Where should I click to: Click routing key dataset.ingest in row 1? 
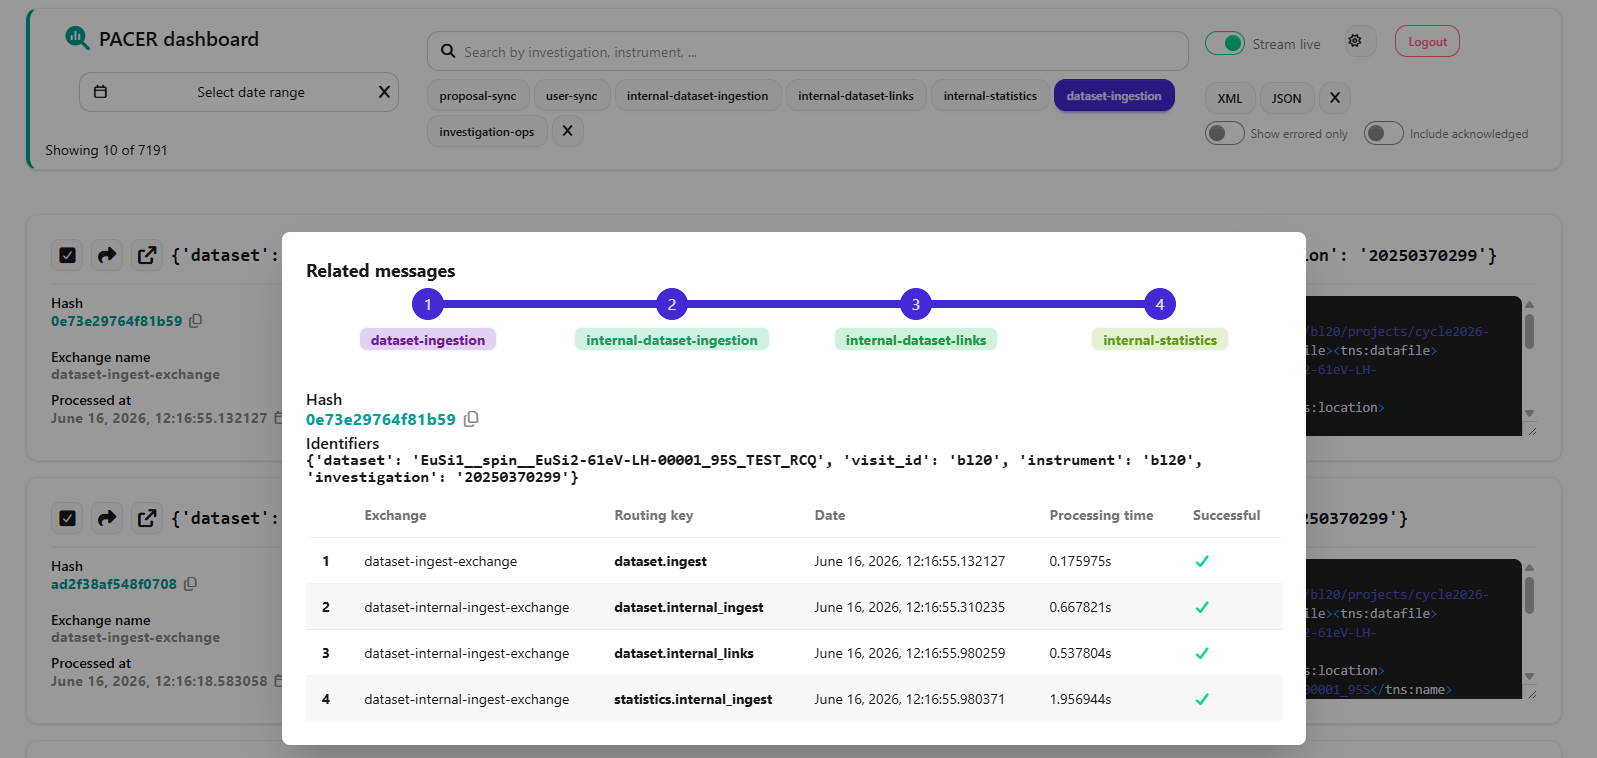coord(660,561)
